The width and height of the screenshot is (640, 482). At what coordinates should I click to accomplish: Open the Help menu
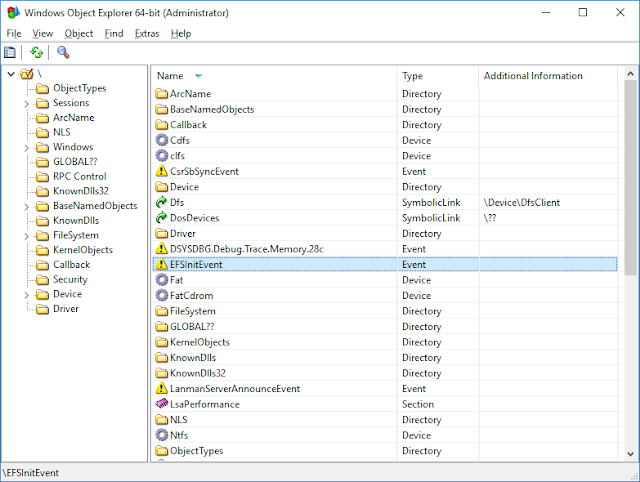[181, 33]
